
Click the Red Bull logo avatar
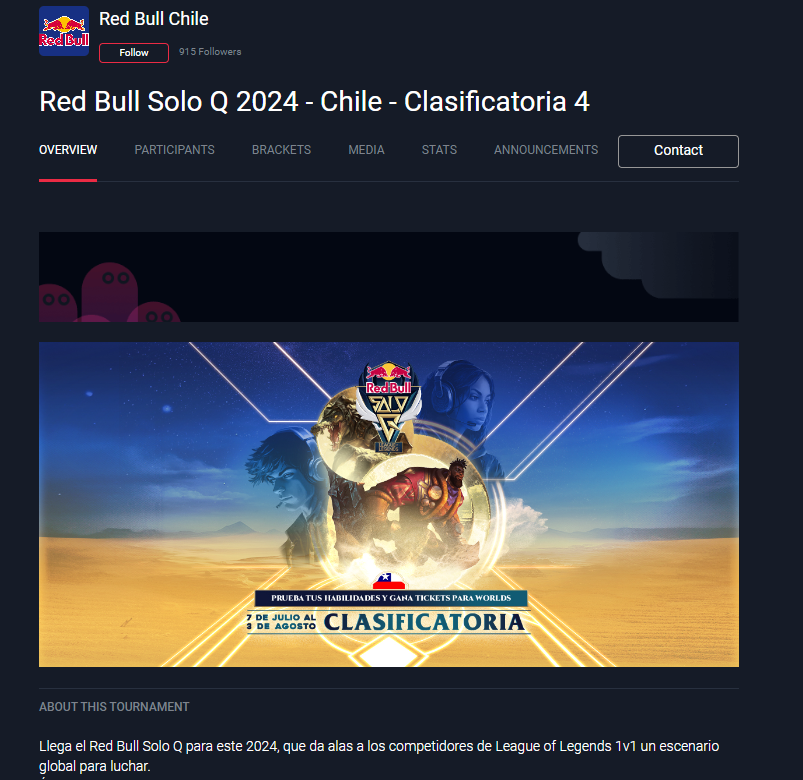pyautogui.click(x=64, y=31)
